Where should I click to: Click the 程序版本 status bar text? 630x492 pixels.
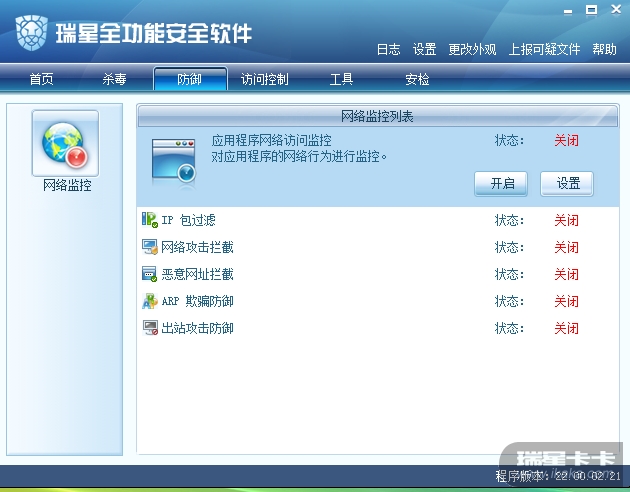[558, 476]
